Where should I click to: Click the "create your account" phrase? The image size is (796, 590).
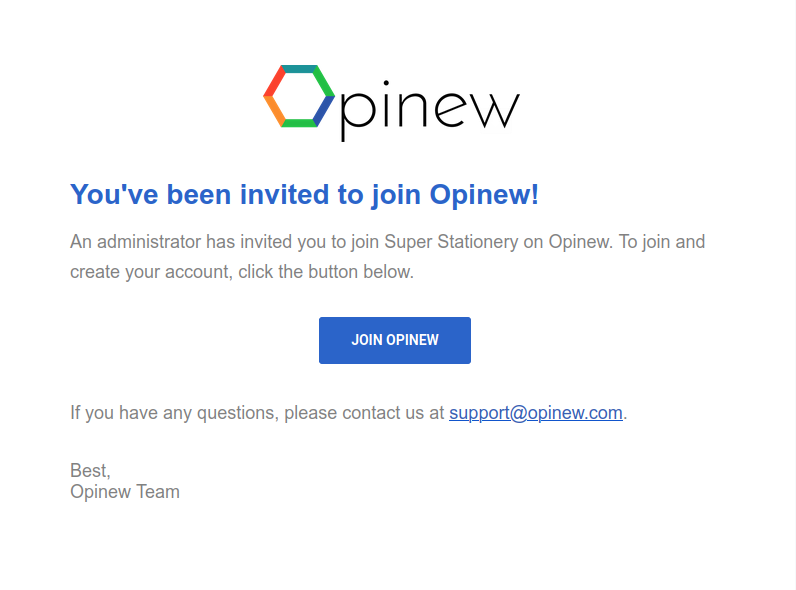coord(148,272)
